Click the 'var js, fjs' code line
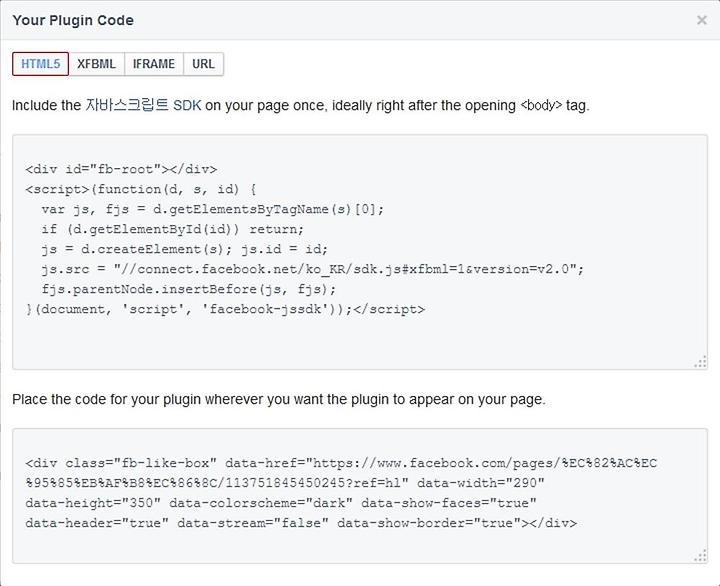Viewport: 720px width, 586px height. 213,209
